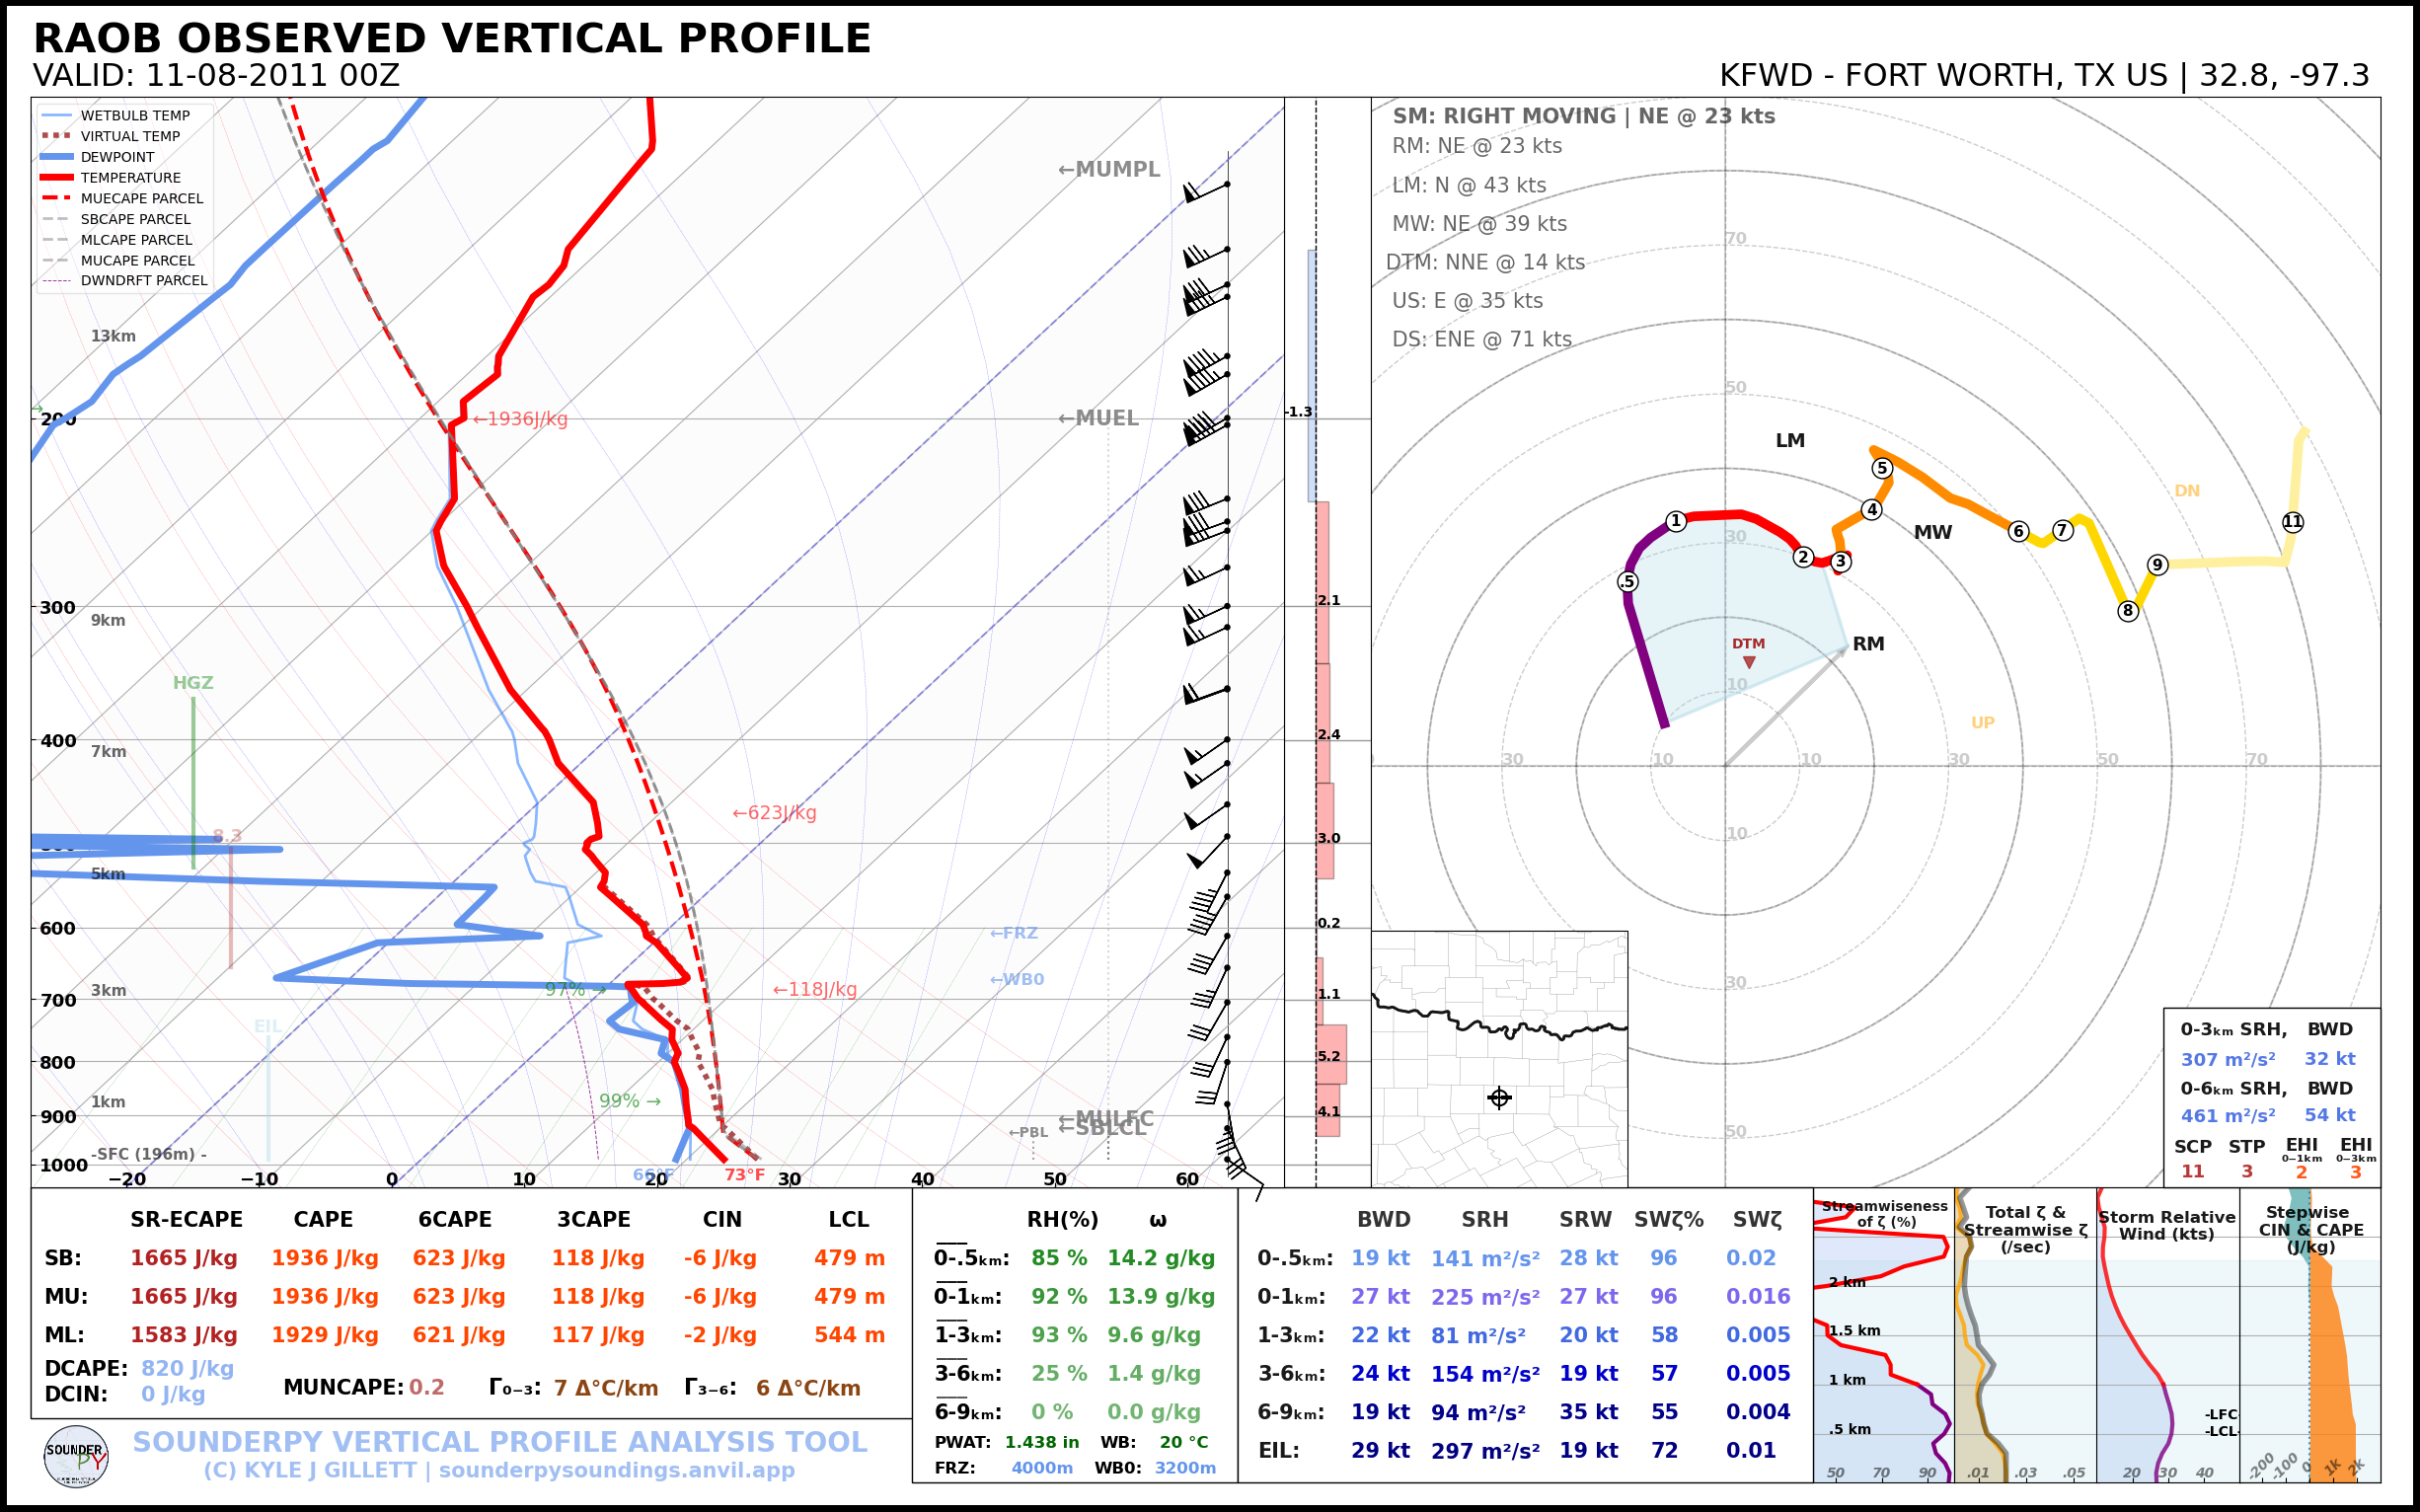Image resolution: width=2420 pixels, height=1512 pixels.
Task: Click the green HGZ zone label
Action: 193,683
